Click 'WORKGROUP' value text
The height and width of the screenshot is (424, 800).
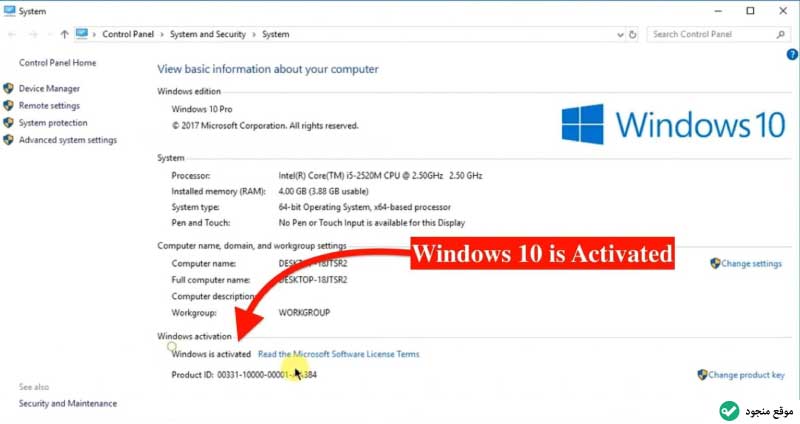click(x=304, y=312)
